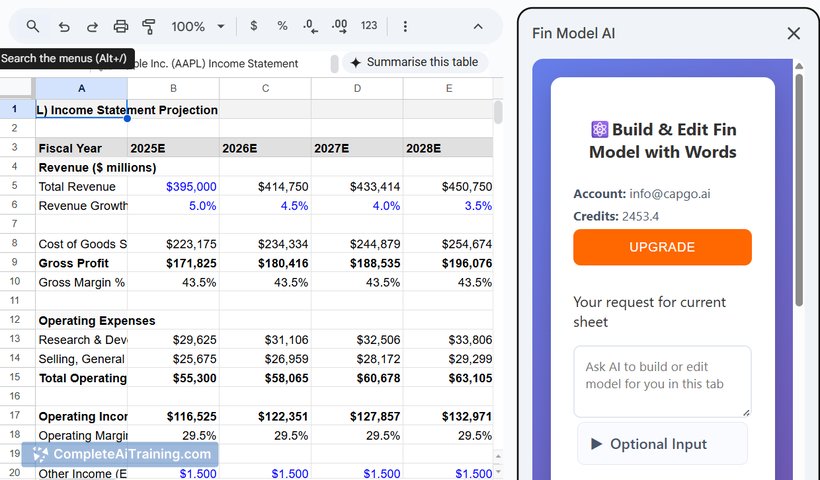
Task: Expand the Optional Input section
Action: [x=662, y=444]
